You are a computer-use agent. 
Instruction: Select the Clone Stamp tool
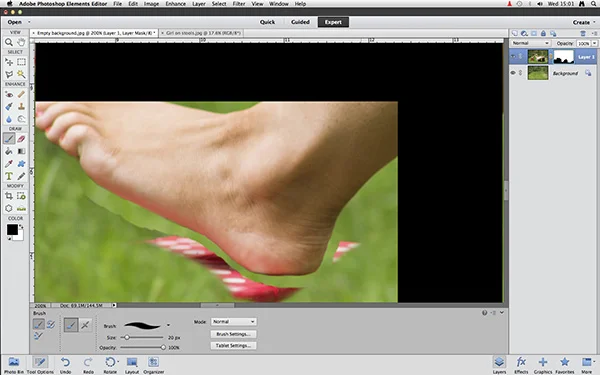point(21,106)
